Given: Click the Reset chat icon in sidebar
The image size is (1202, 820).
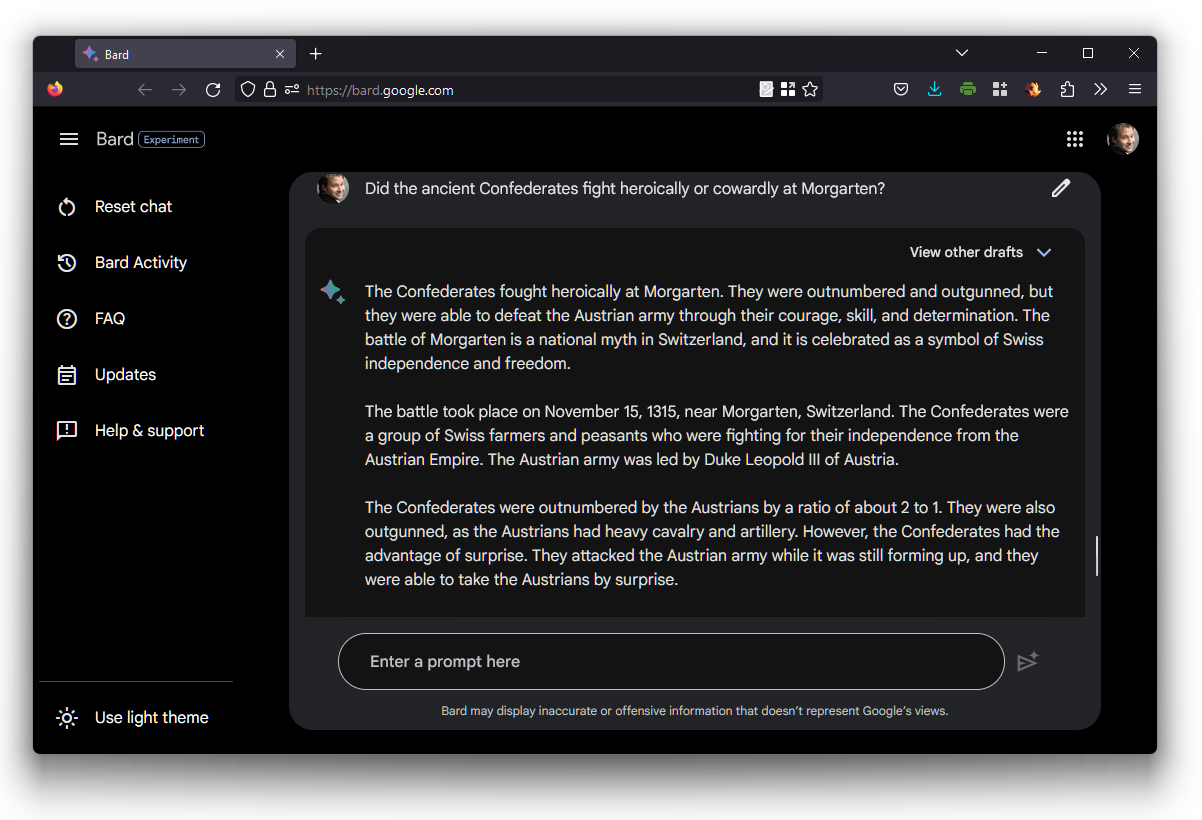Looking at the screenshot, I should tap(67, 207).
